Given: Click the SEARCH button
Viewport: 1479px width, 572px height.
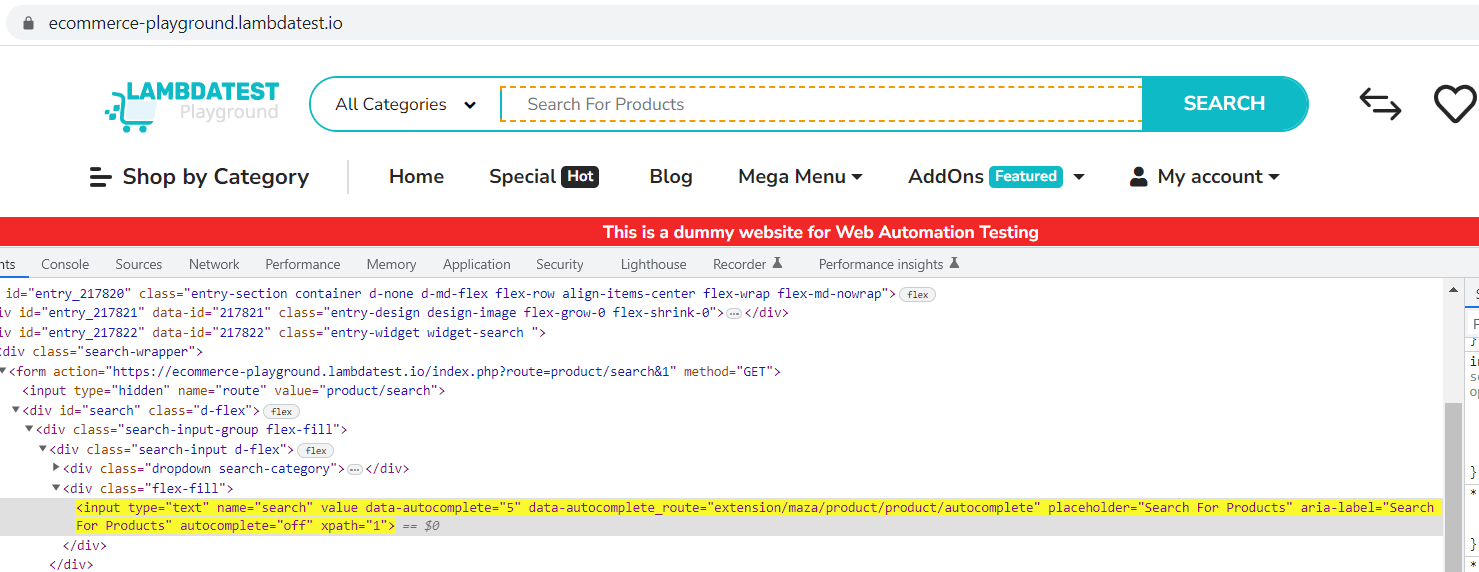Looking at the screenshot, I should 1224,104.
